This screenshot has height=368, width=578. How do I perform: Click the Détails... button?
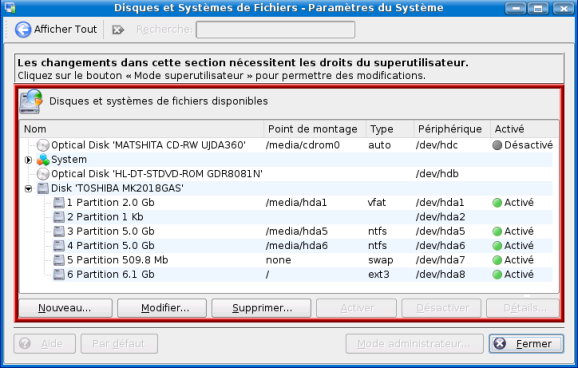tap(523, 308)
